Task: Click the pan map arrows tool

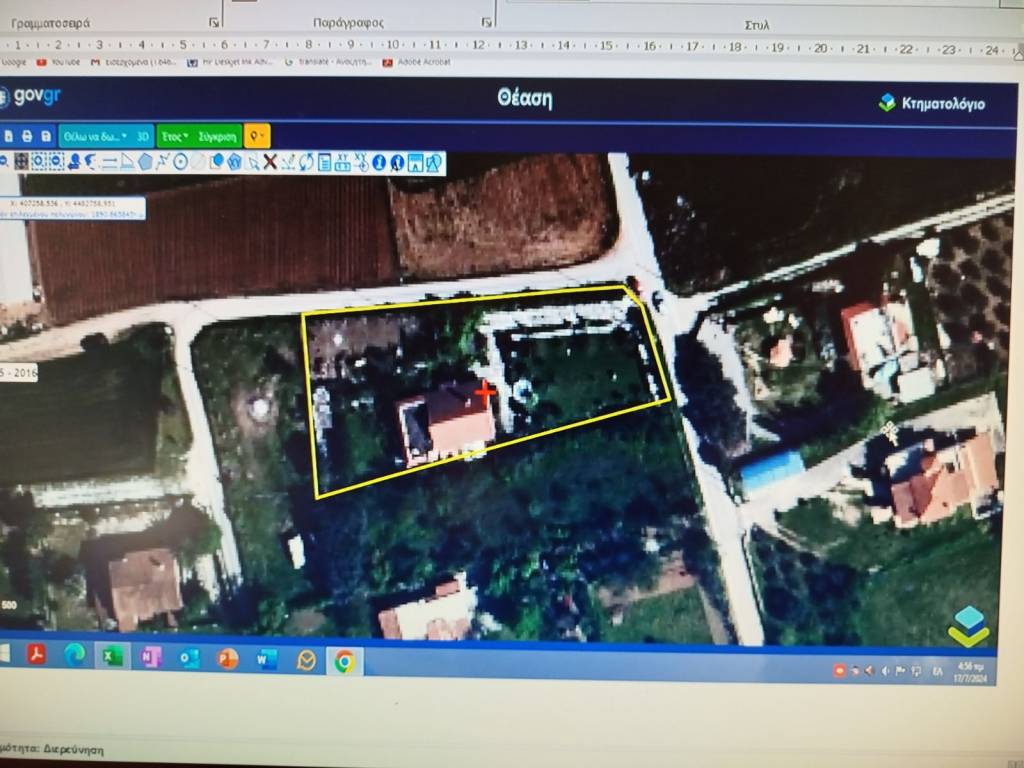Action: point(21,161)
